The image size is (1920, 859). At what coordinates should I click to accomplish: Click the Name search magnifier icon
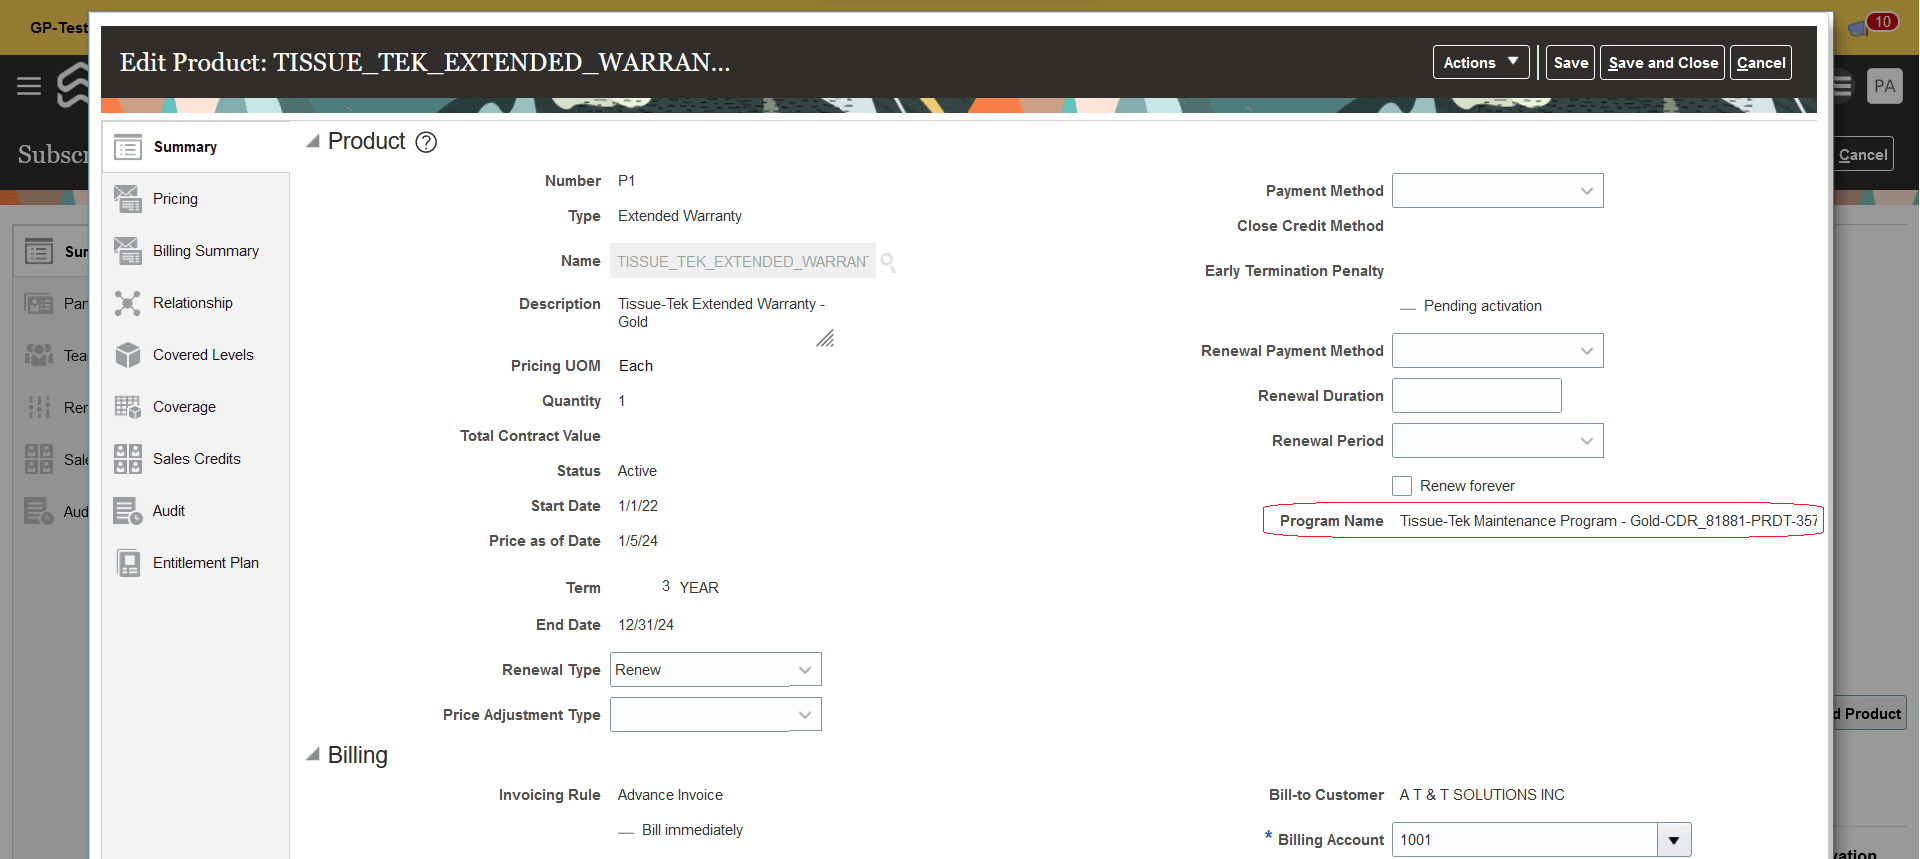click(888, 262)
